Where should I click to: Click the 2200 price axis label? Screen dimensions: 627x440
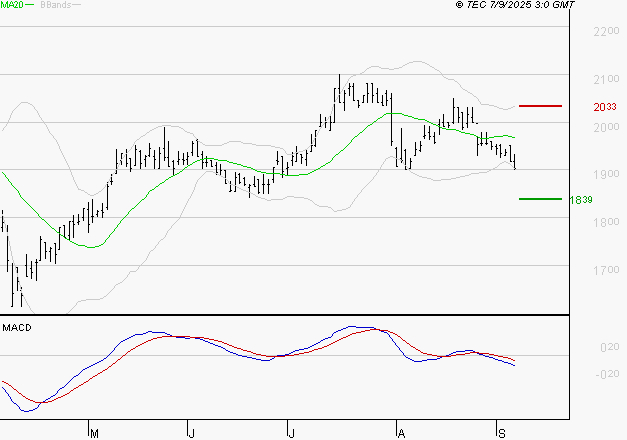604,32
